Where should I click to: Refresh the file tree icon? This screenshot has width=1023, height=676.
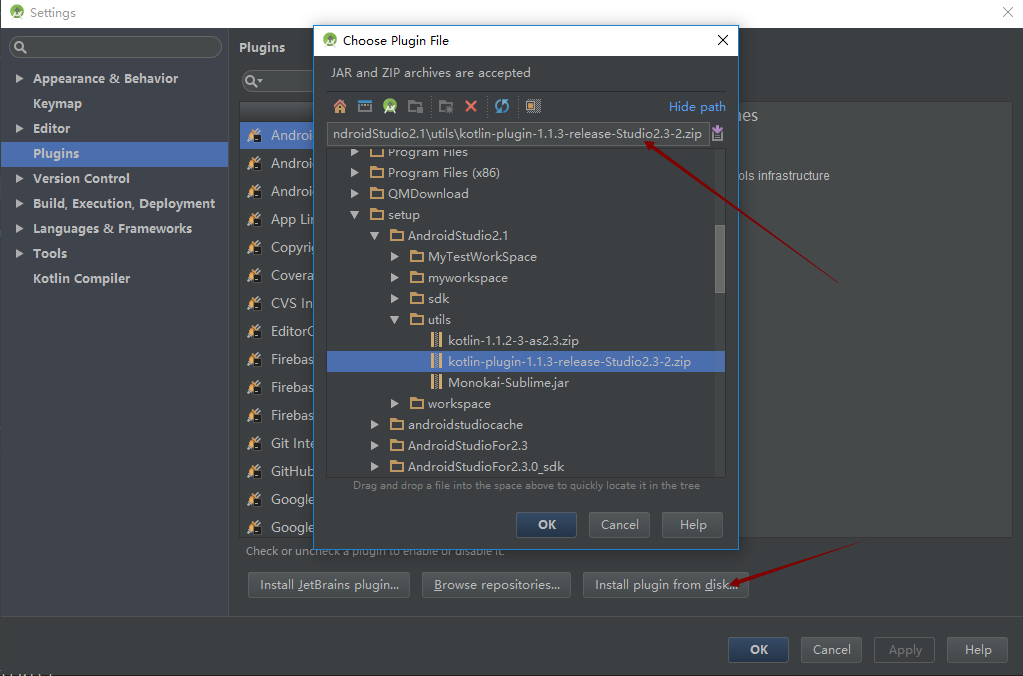click(x=502, y=106)
